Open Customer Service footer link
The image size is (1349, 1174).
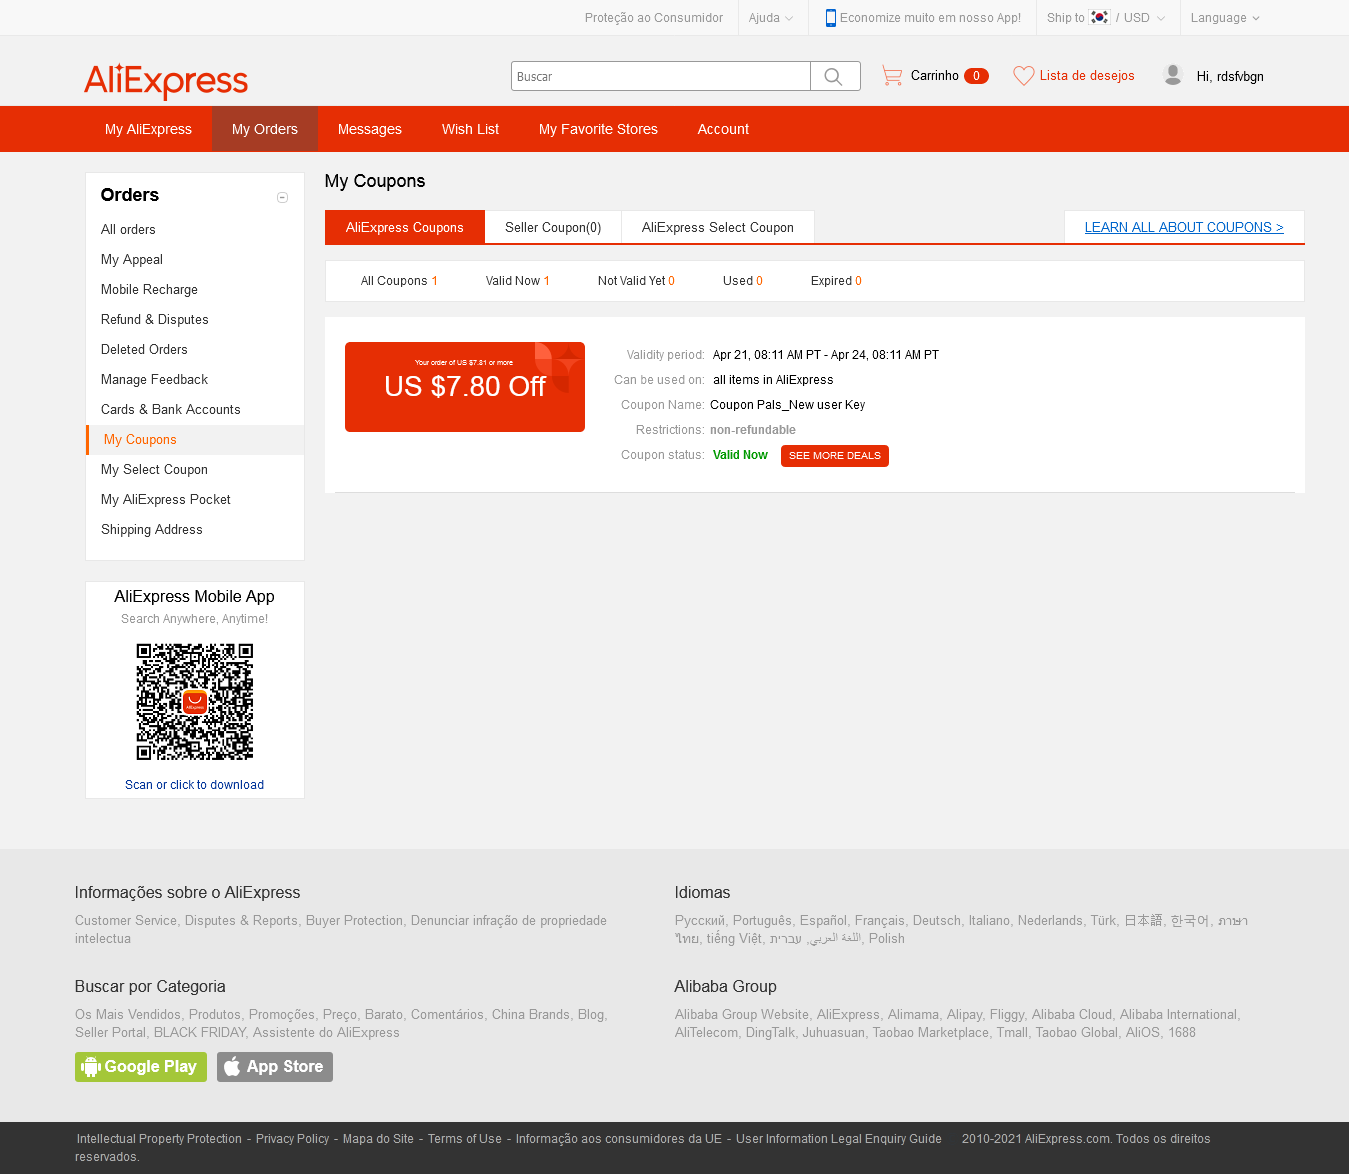pos(126,921)
